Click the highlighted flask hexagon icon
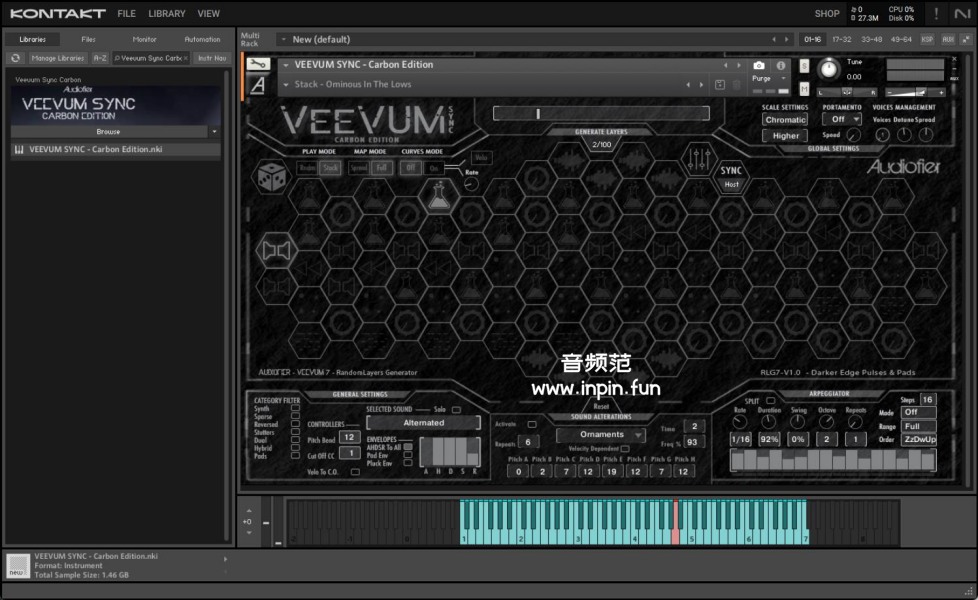The height and width of the screenshot is (600, 978). 438,196
